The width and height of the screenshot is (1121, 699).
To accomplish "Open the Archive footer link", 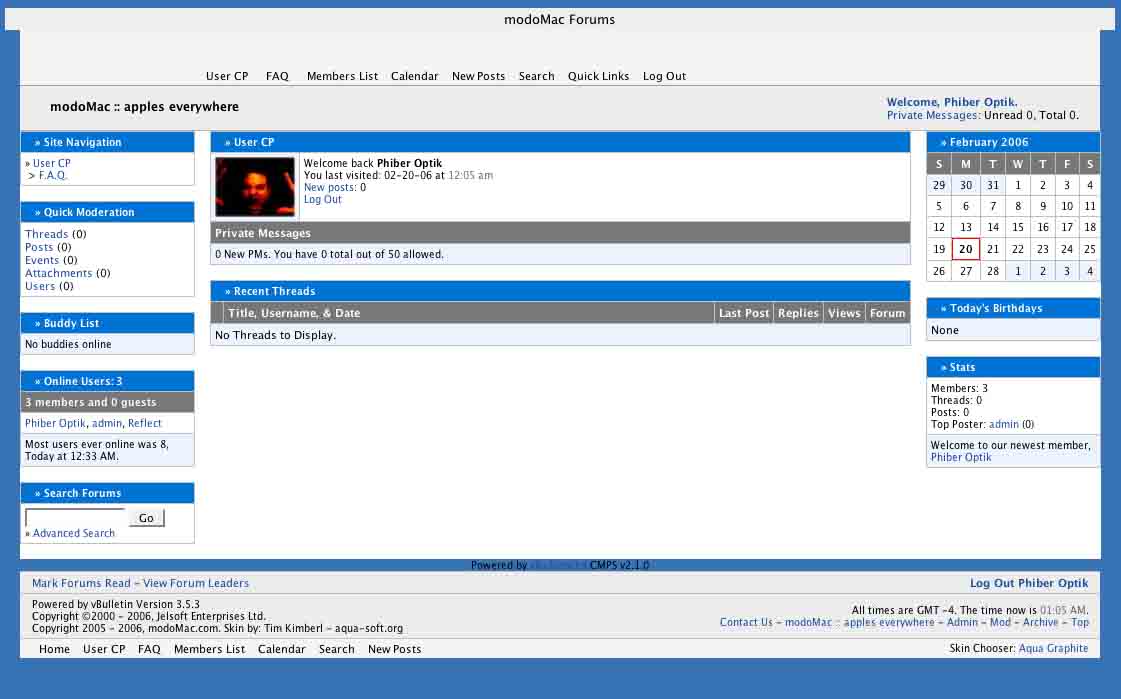I will (x=1040, y=623).
